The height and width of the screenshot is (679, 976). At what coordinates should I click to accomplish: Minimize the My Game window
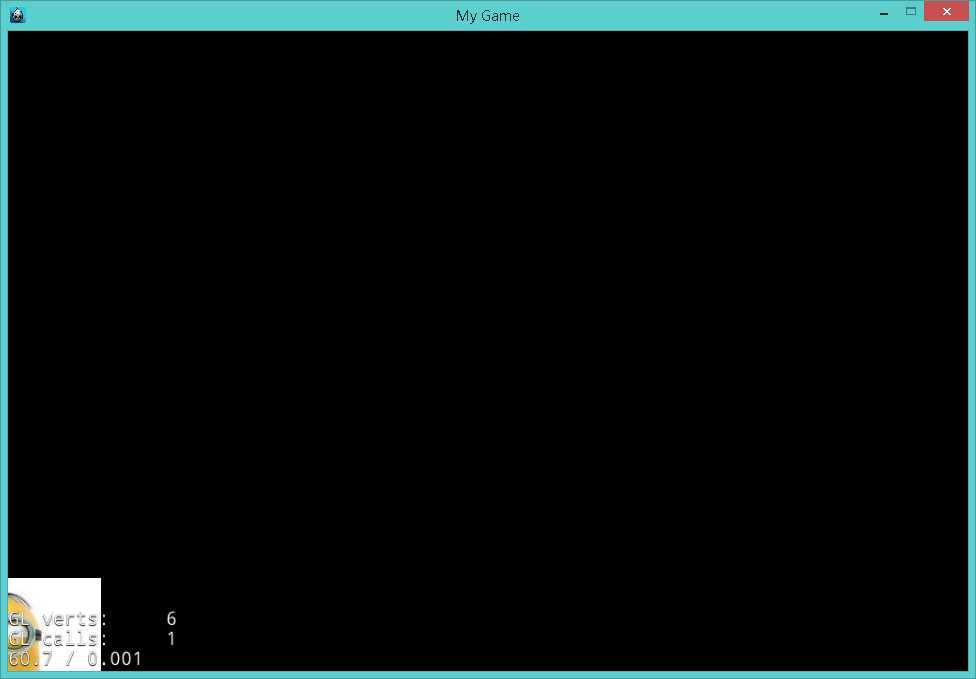(883, 12)
